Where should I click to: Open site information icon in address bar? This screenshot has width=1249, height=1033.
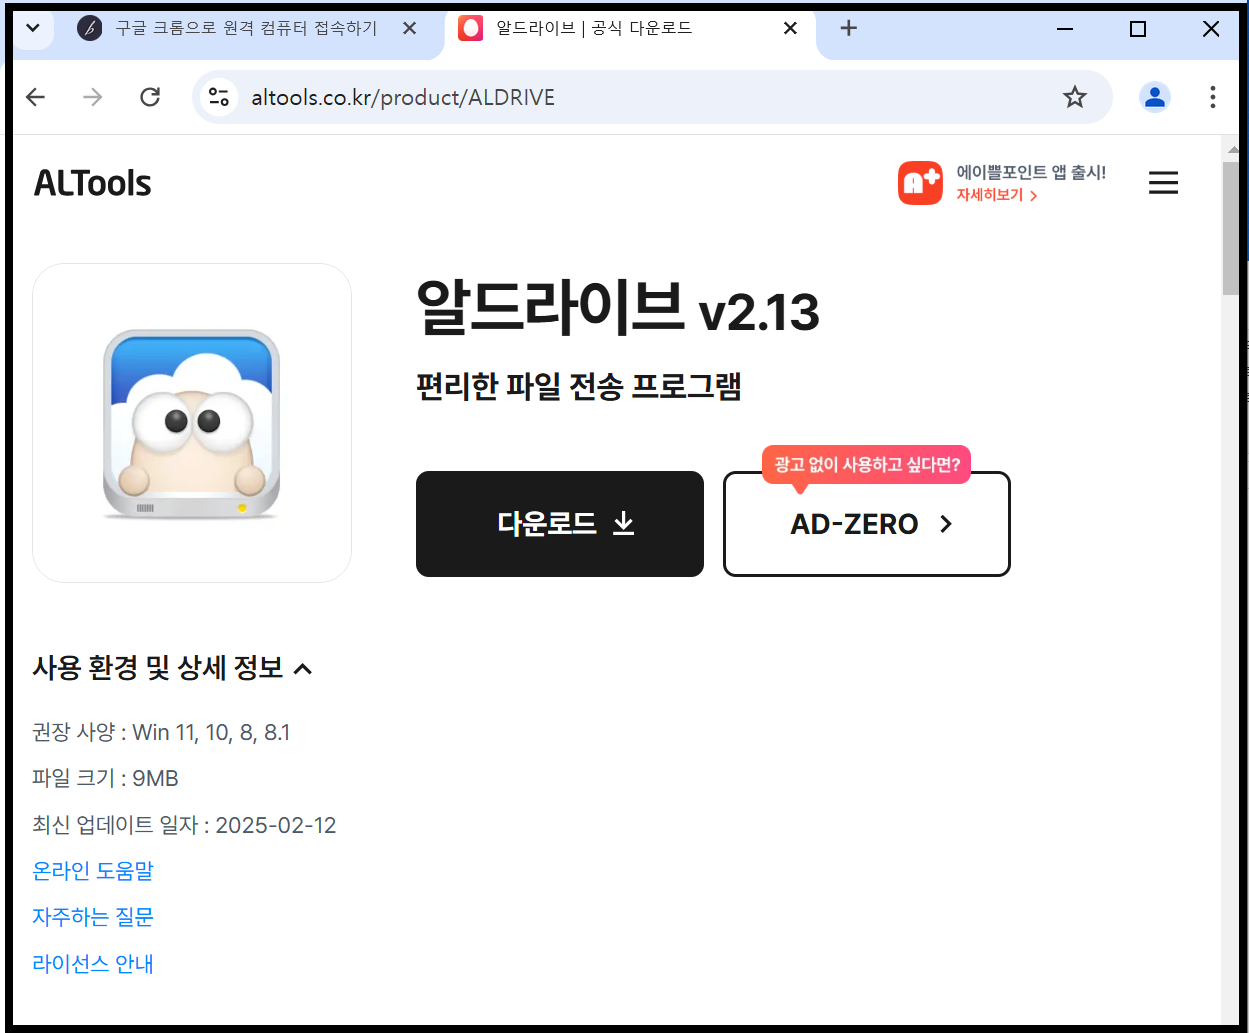(x=219, y=97)
